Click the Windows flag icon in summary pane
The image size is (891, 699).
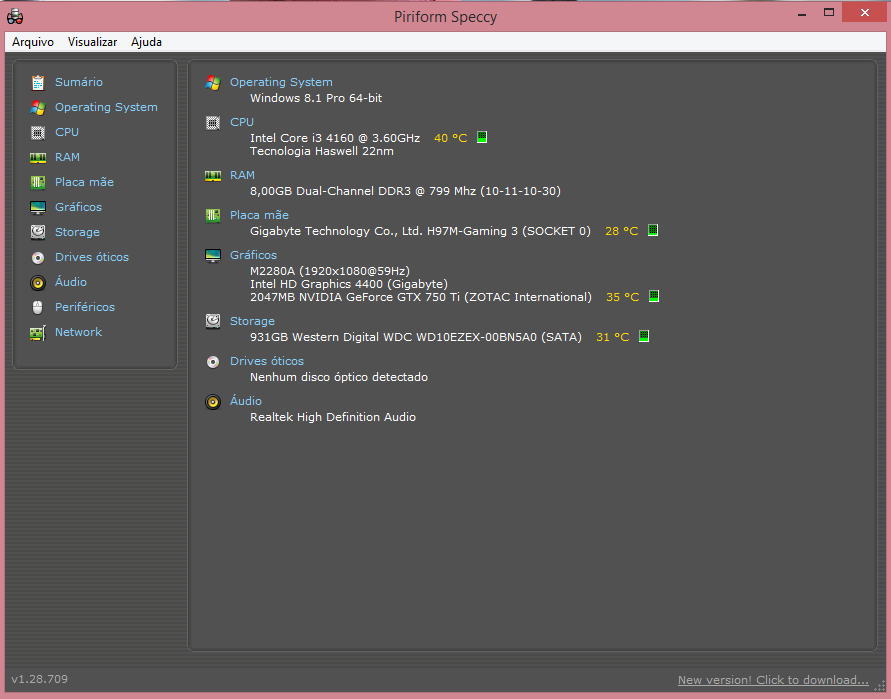[x=213, y=82]
